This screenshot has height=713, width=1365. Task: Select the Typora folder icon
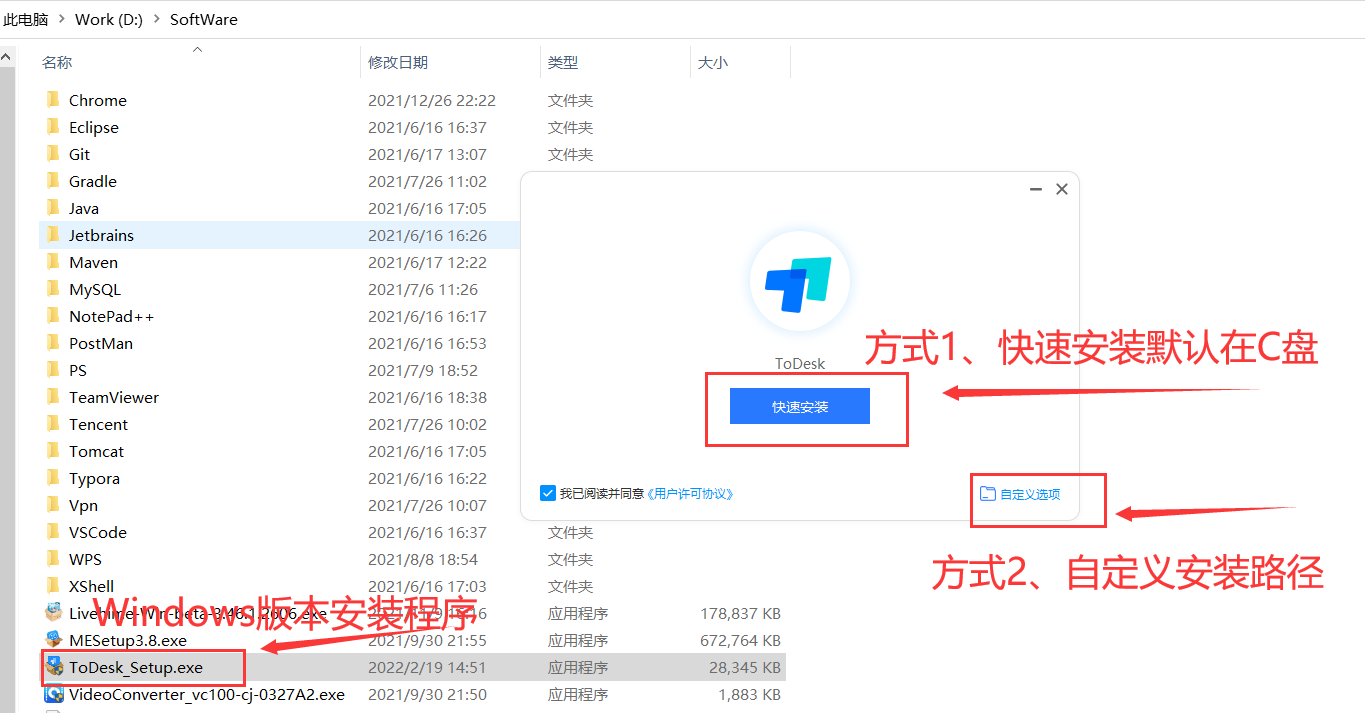pos(53,478)
